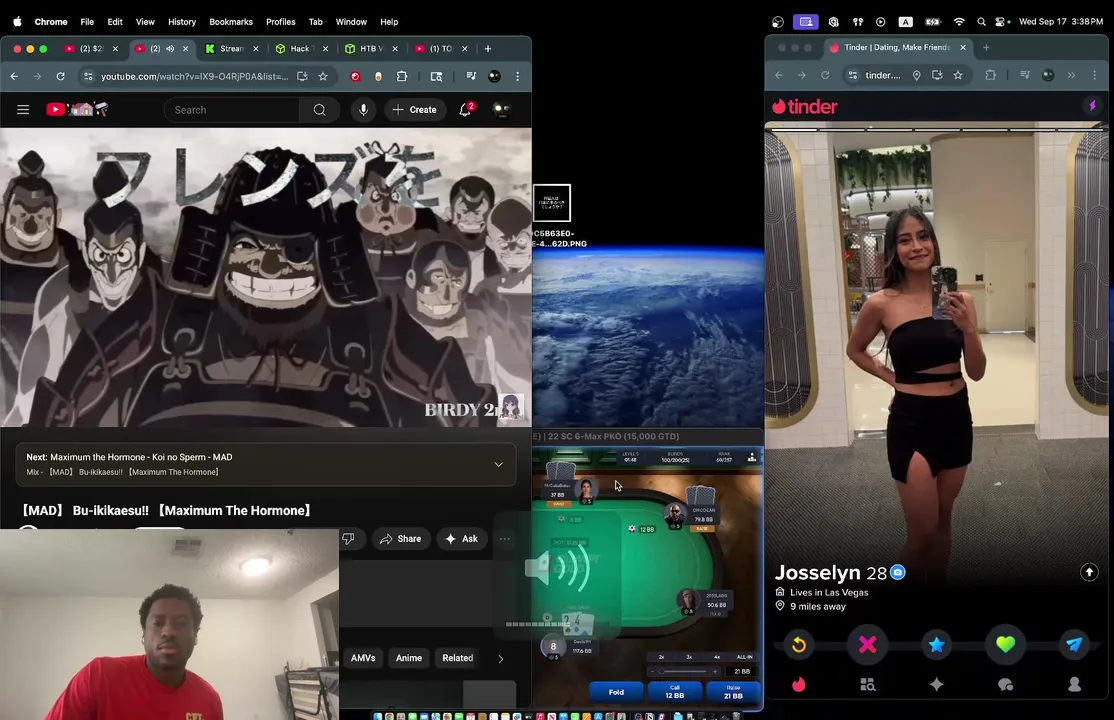Click the 21 BB bet amount field
This screenshot has height=720, width=1114.
tap(742, 671)
